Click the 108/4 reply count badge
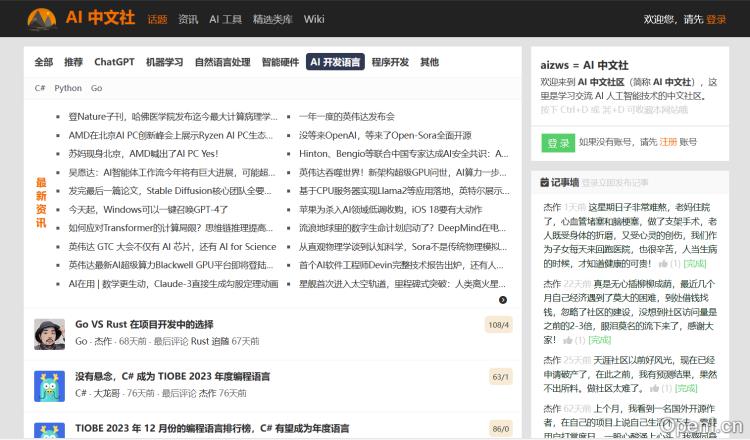The height and width of the screenshot is (440, 750). click(498, 325)
